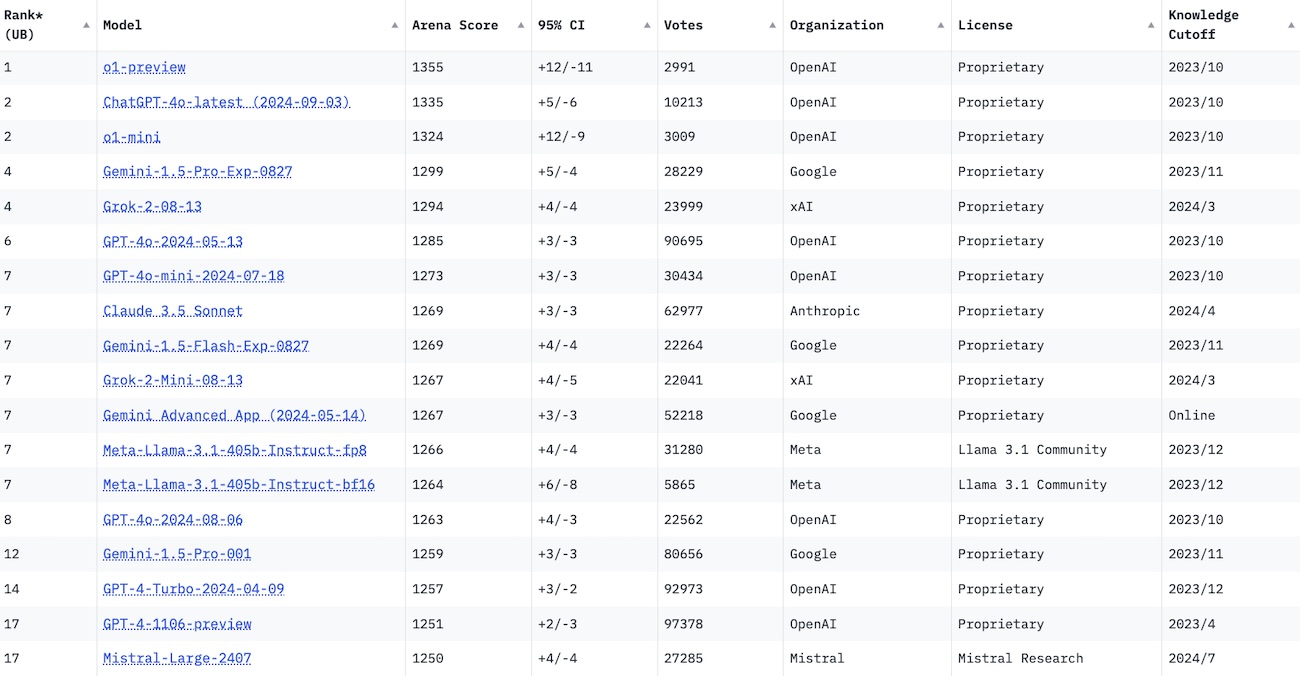Screen dimensions: 1300x676
Task: Click the Gemini Advanced App link
Action: [234, 415]
